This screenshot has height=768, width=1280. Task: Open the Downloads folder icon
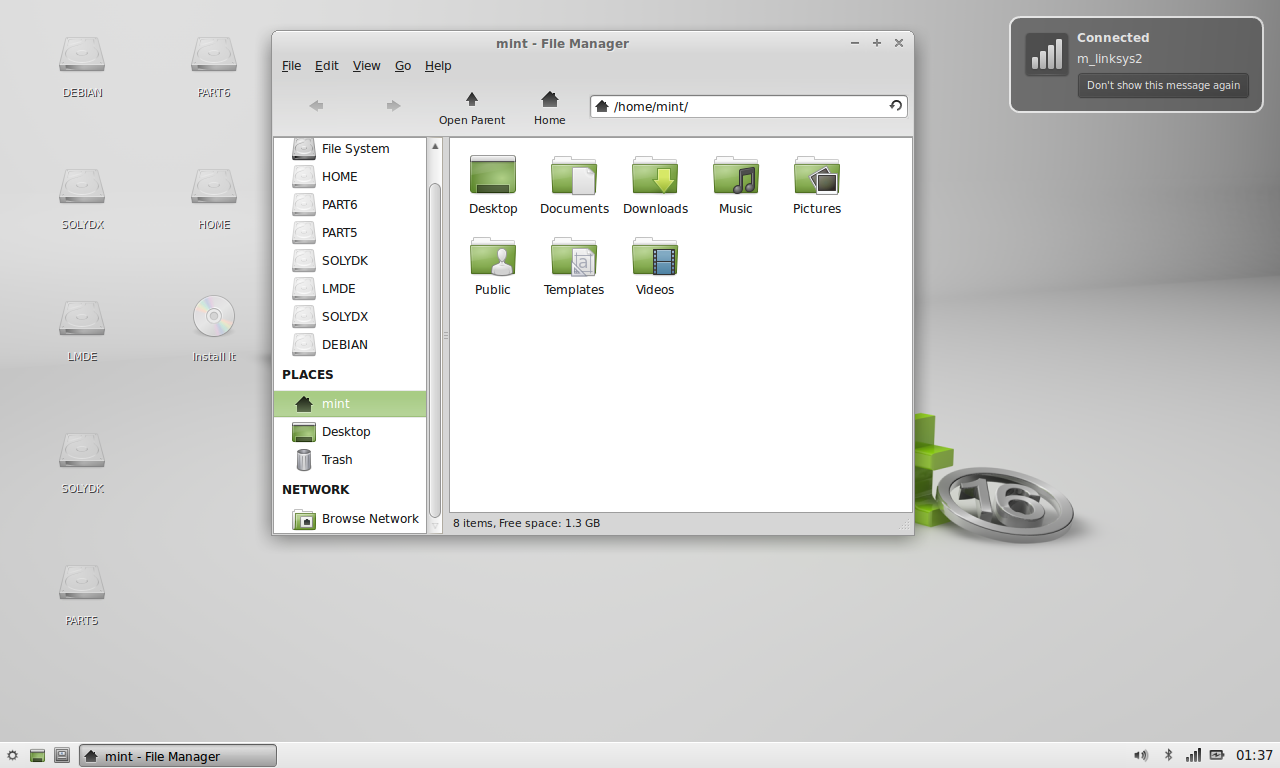point(655,177)
